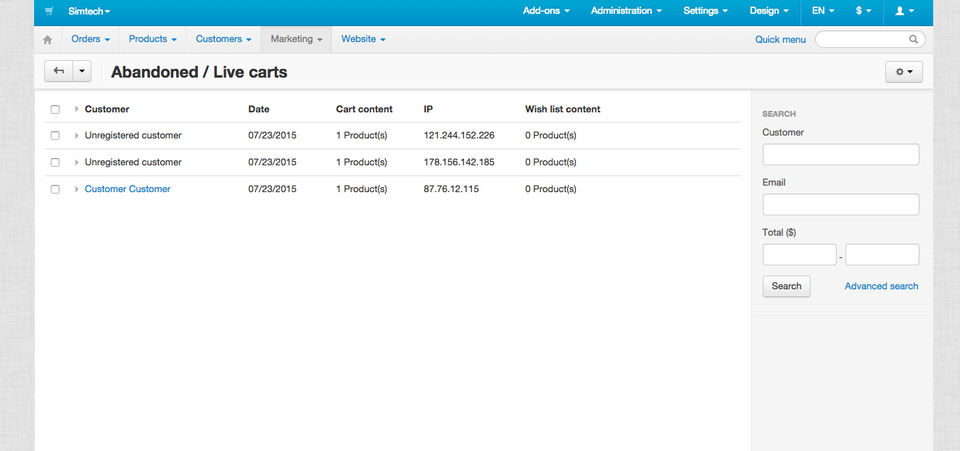Click the Email search input field
The width and height of the screenshot is (960, 451).
click(841, 204)
